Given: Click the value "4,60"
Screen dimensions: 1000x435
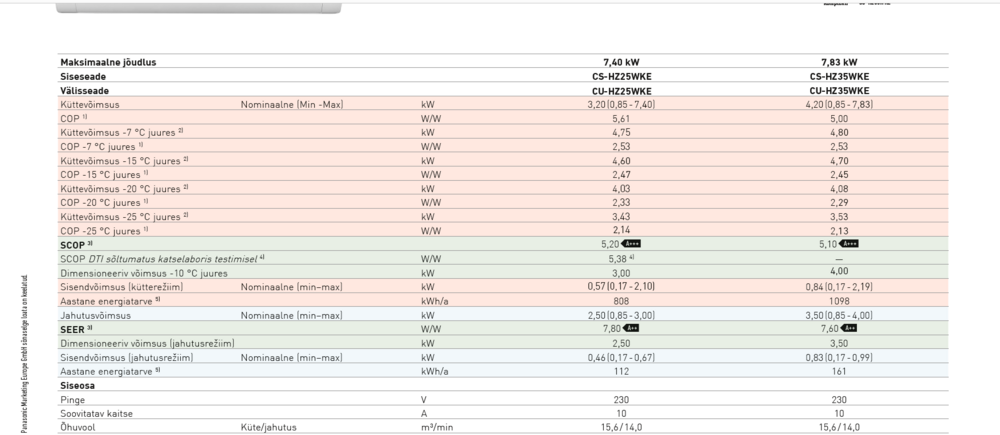Looking at the screenshot, I should coord(621,161).
